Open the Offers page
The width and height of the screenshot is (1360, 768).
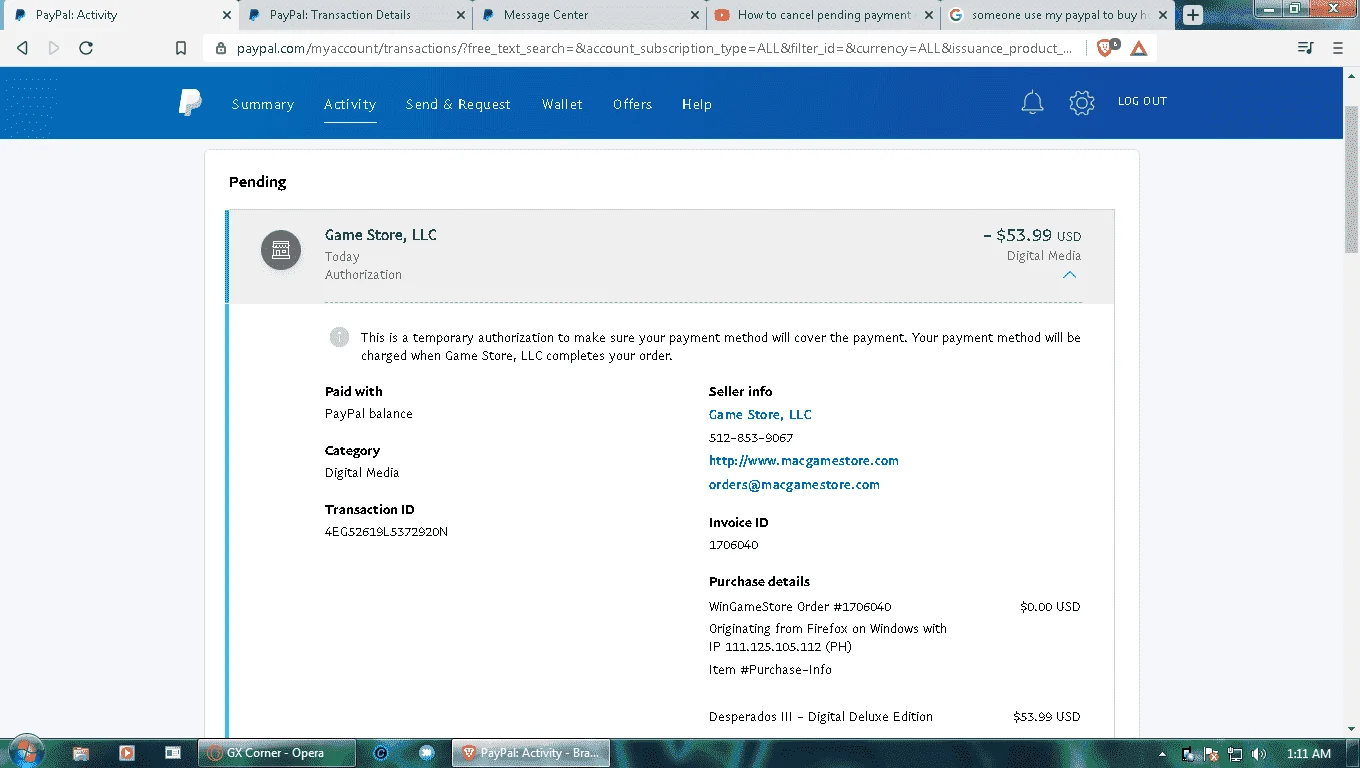click(632, 104)
